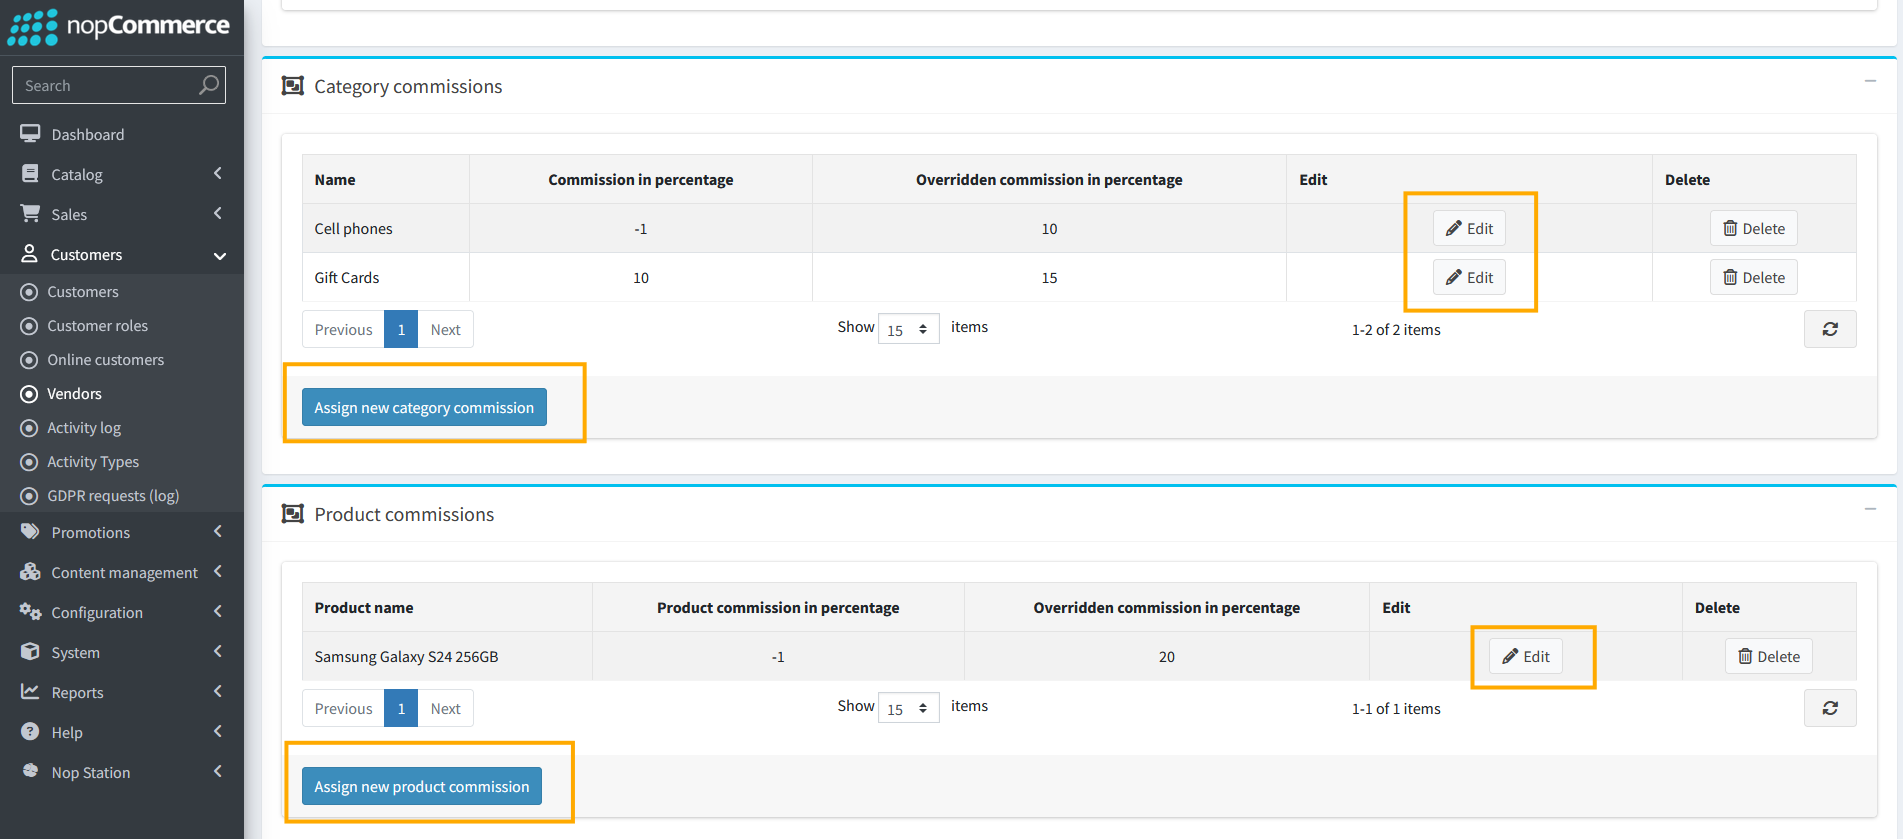Click Assign new category commission
This screenshot has height=839, width=1903.
coord(424,407)
